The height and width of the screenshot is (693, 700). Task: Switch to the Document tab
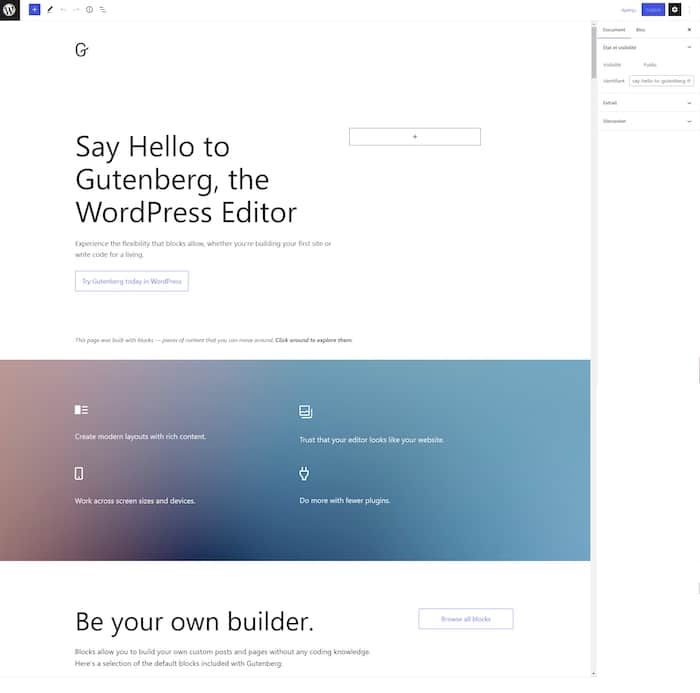(x=614, y=30)
